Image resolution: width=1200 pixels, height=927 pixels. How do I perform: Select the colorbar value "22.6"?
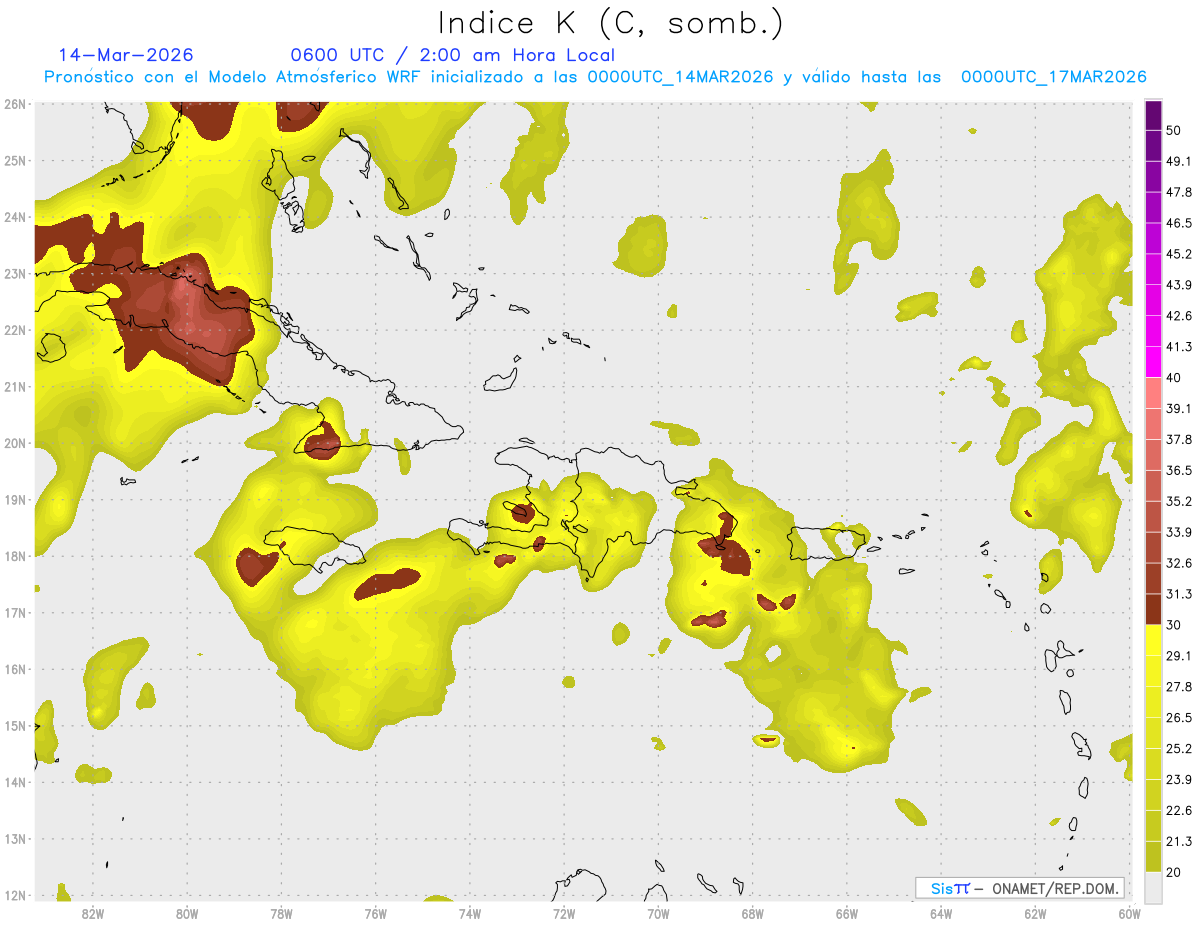click(1179, 811)
